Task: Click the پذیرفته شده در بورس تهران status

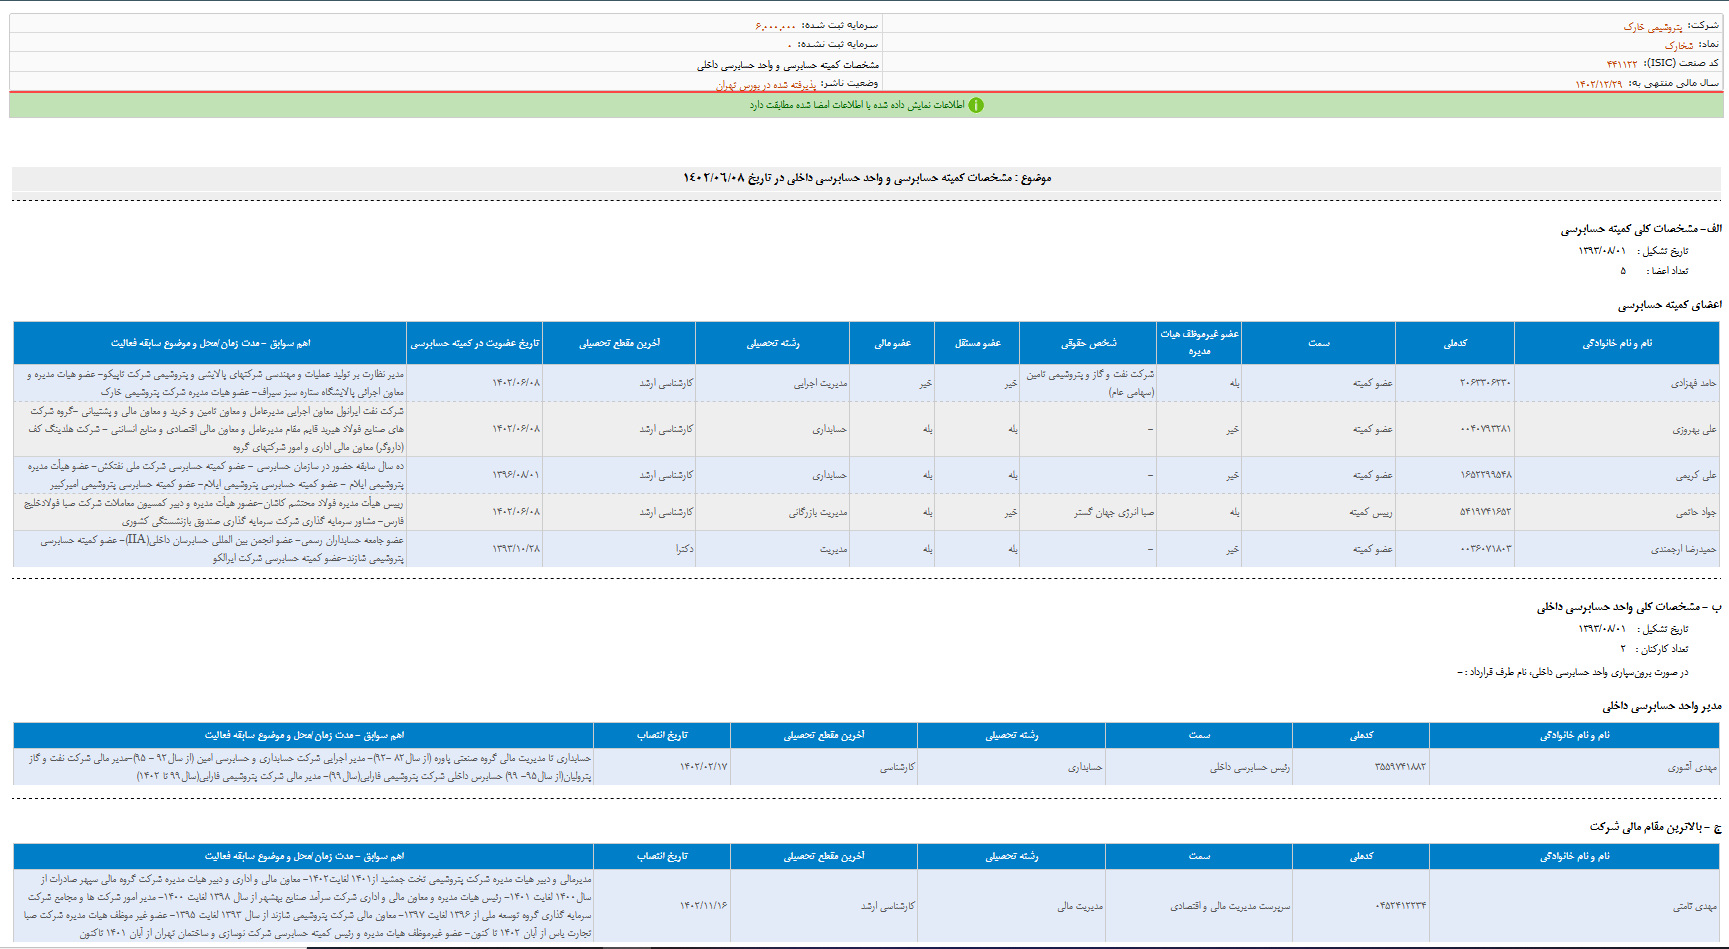Action: pos(766,85)
